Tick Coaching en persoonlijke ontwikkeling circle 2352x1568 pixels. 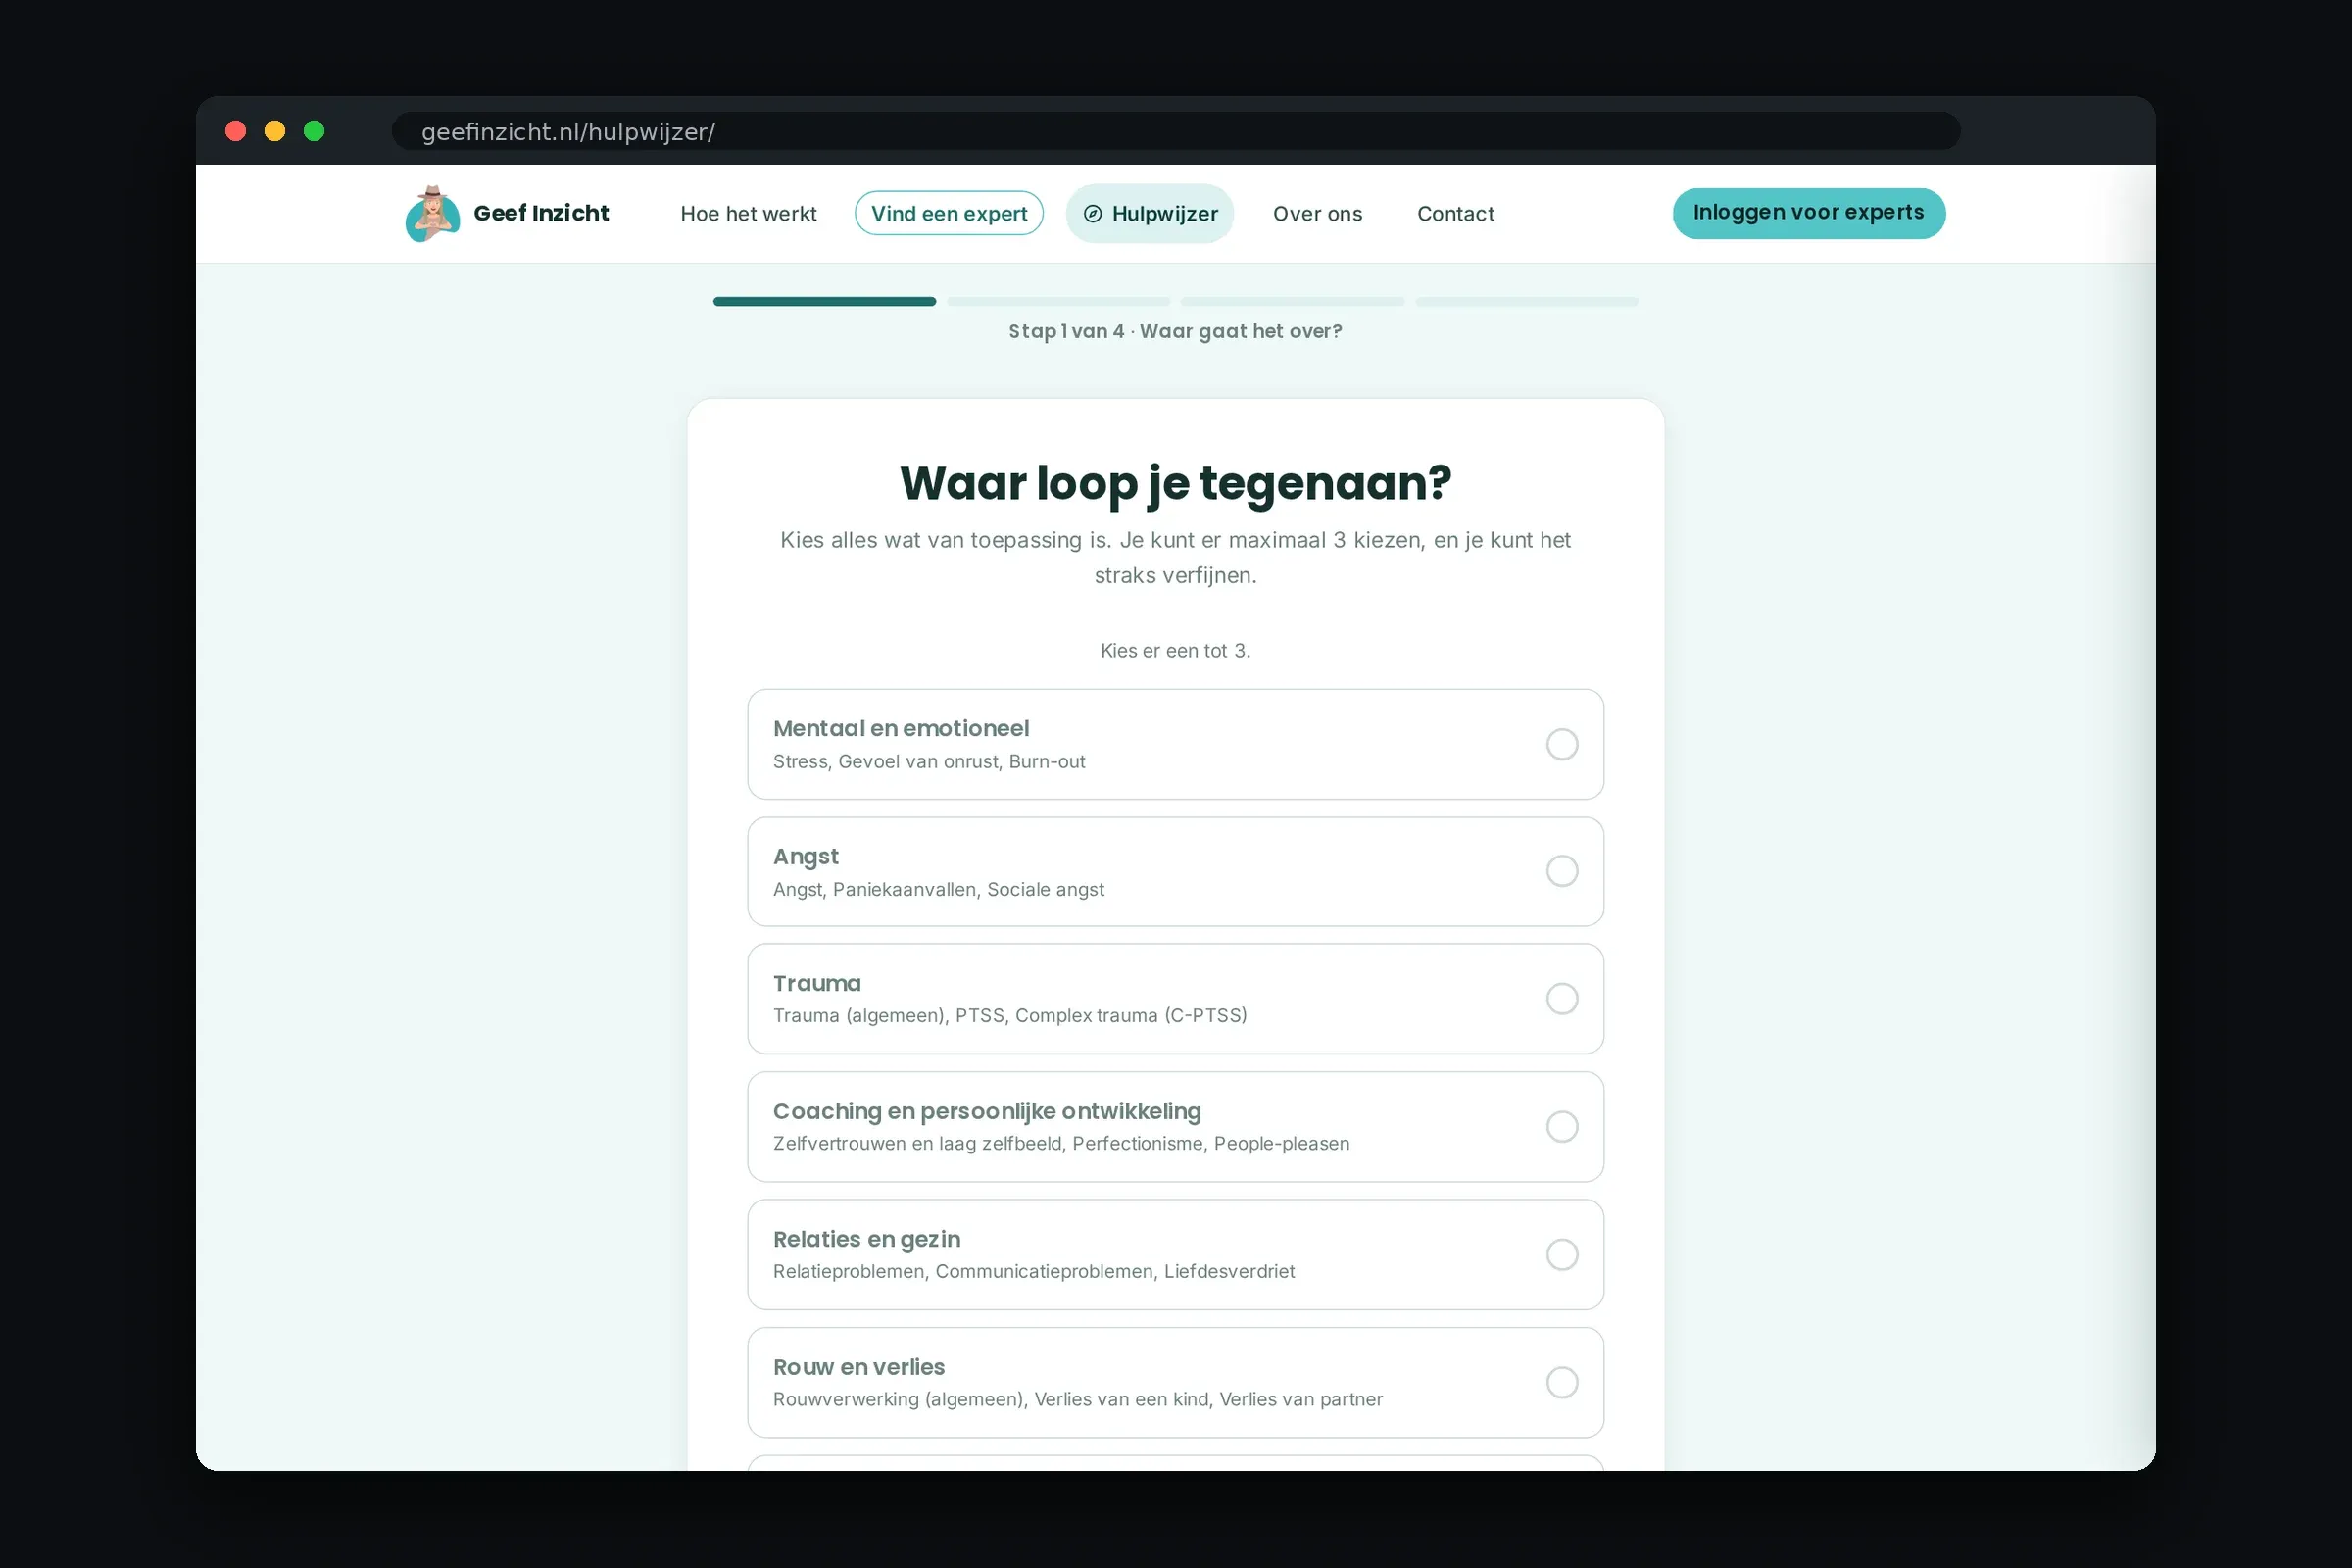[1562, 1127]
